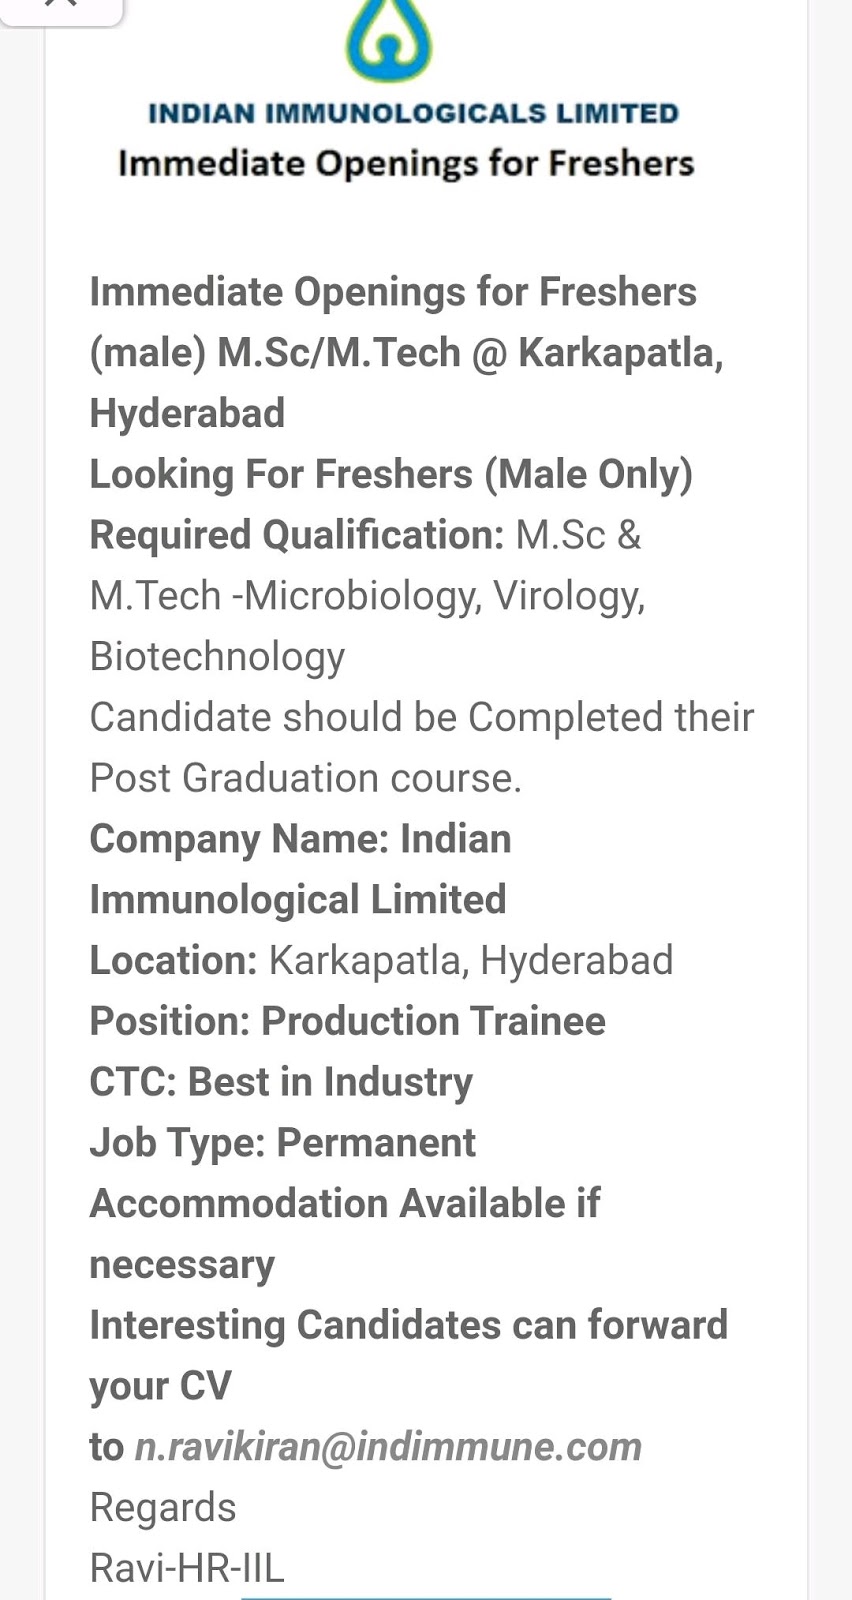Click the 'Biotechnology' qualification word

click(217, 657)
